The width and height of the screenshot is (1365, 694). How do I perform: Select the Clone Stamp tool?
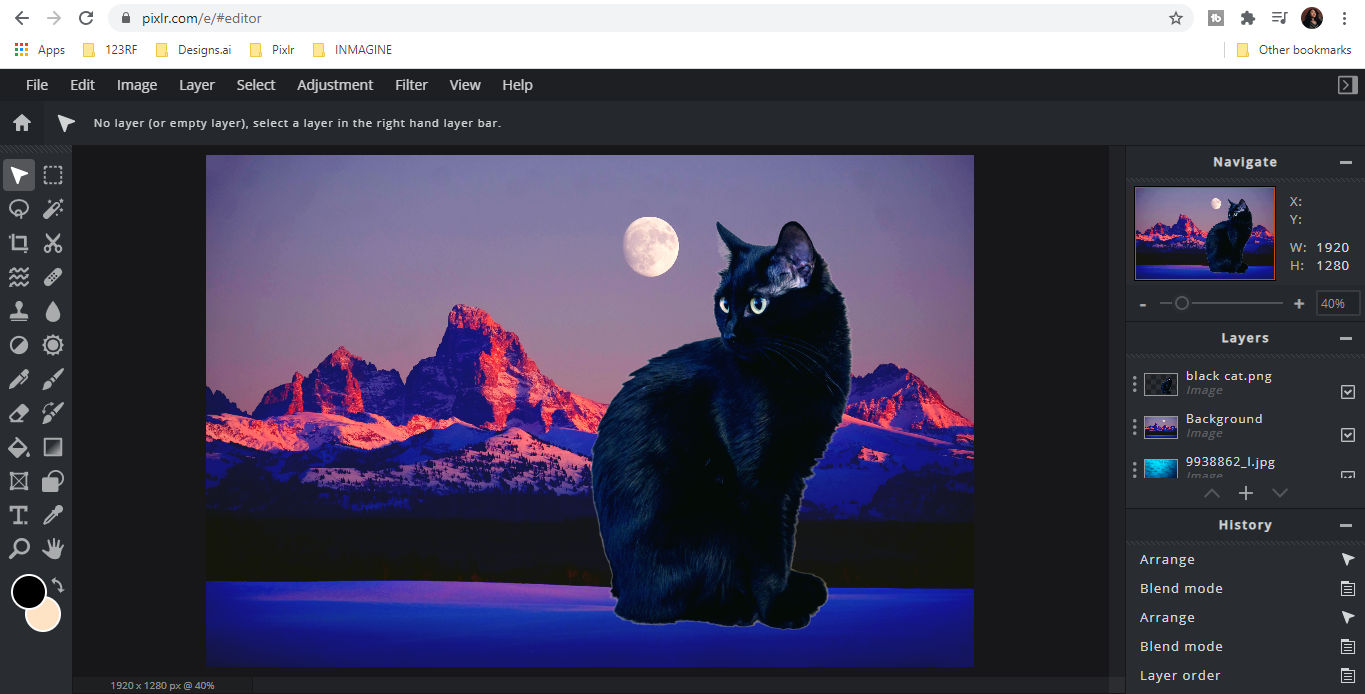click(19, 311)
